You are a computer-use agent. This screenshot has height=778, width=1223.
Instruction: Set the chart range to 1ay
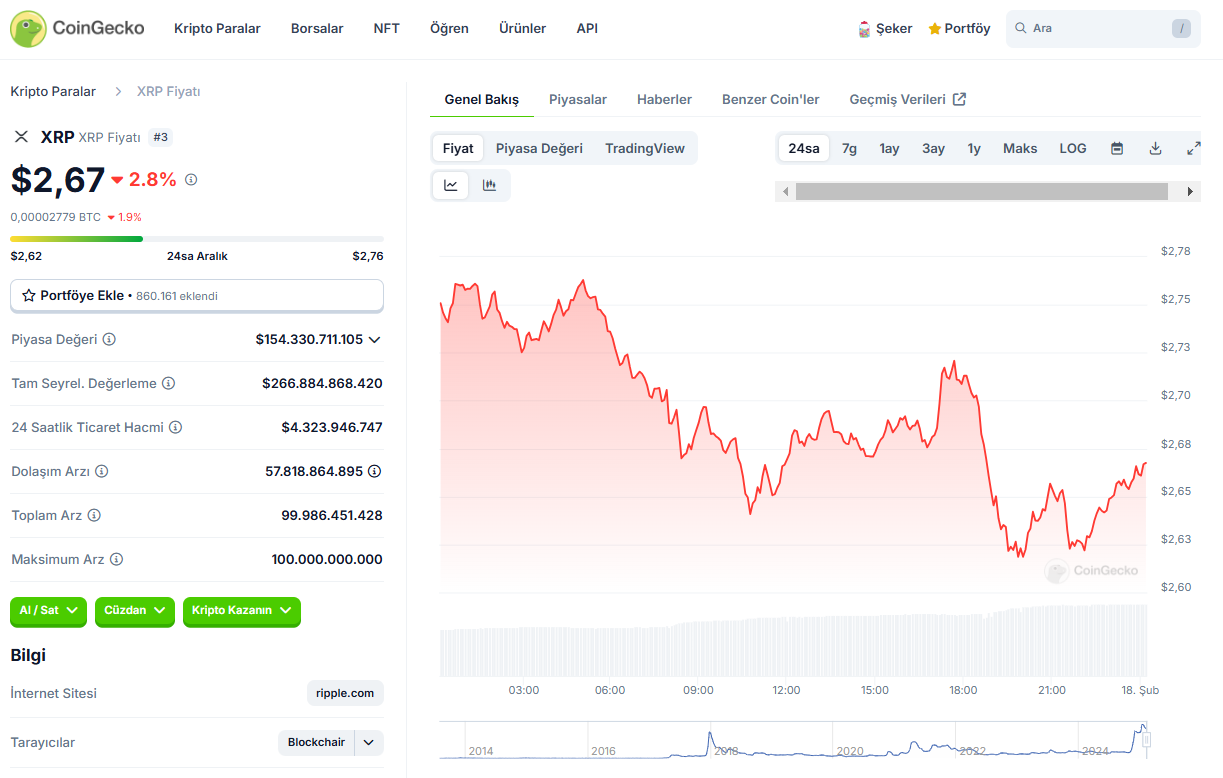pos(889,148)
